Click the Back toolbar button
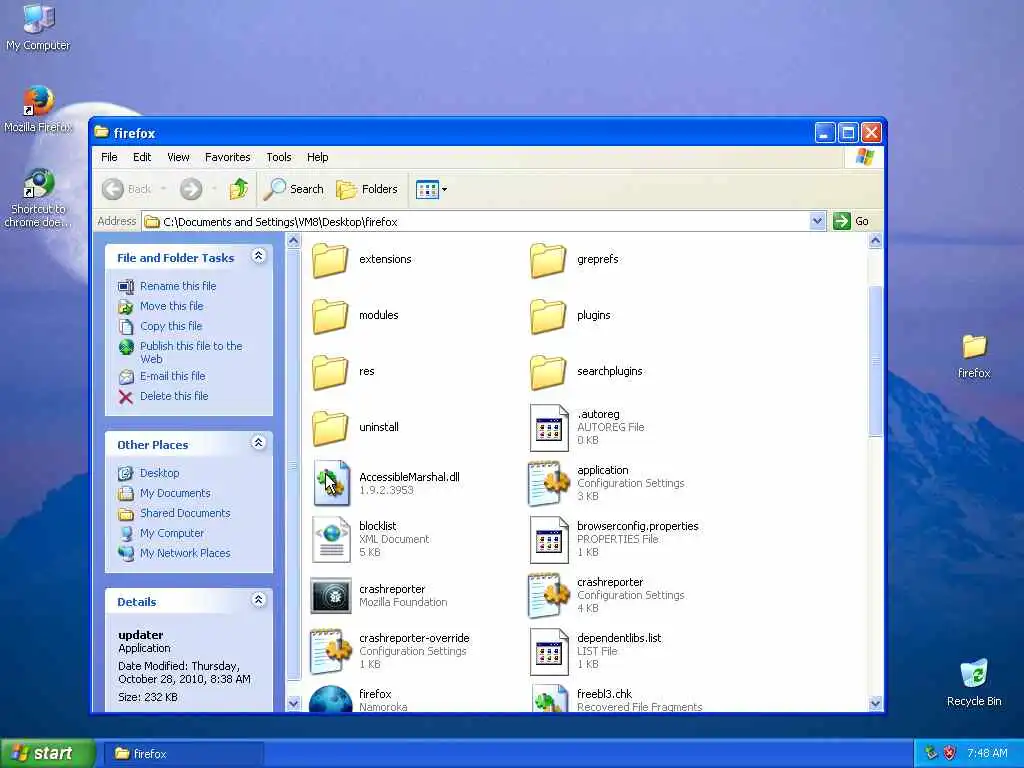1024x768 pixels. click(x=127, y=189)
